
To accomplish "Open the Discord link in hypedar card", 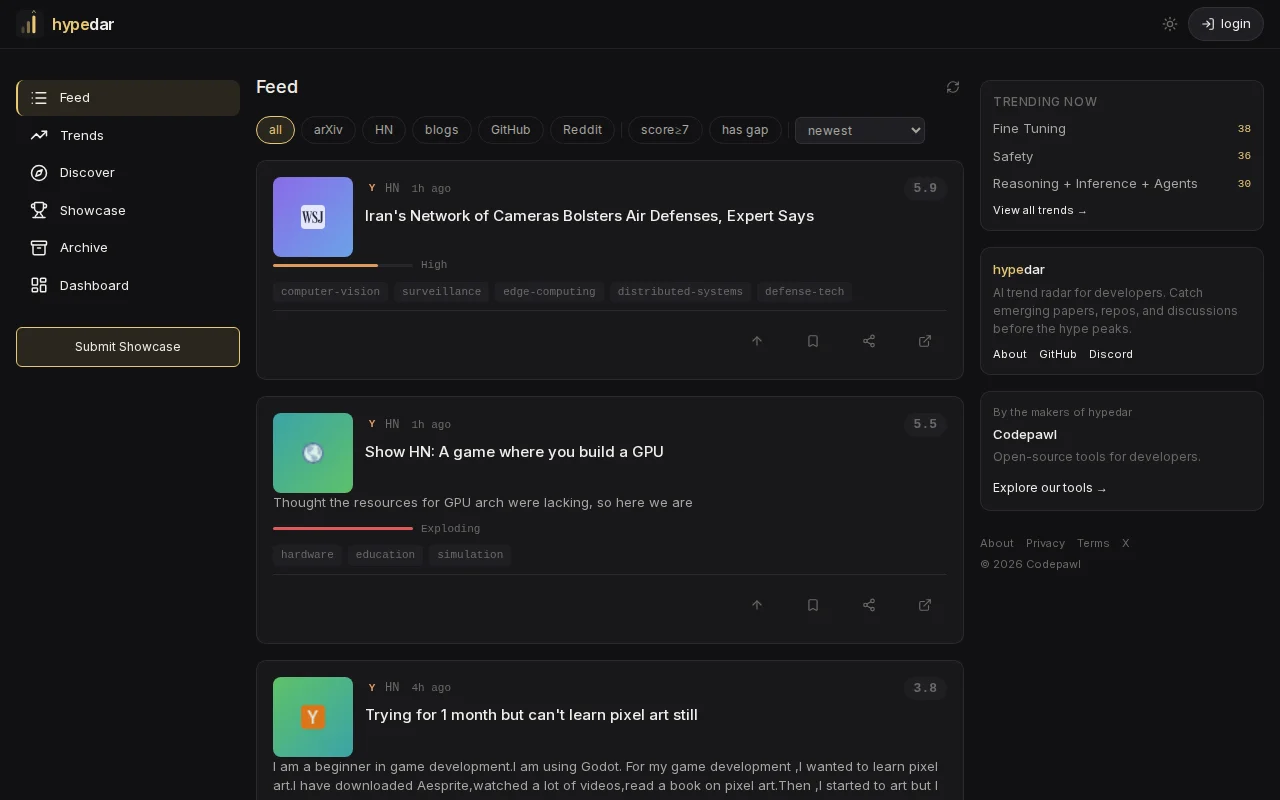I will coord(1111,354).
